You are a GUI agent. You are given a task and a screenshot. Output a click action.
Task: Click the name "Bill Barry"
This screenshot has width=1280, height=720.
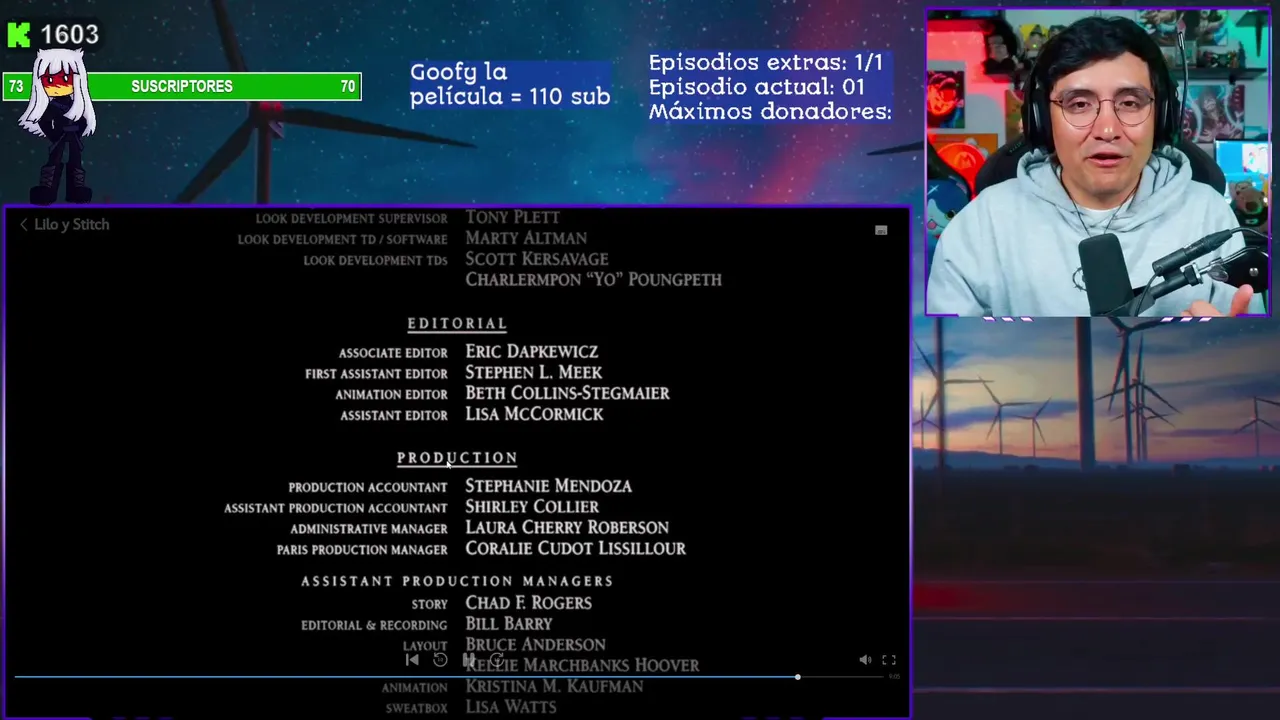509,624
